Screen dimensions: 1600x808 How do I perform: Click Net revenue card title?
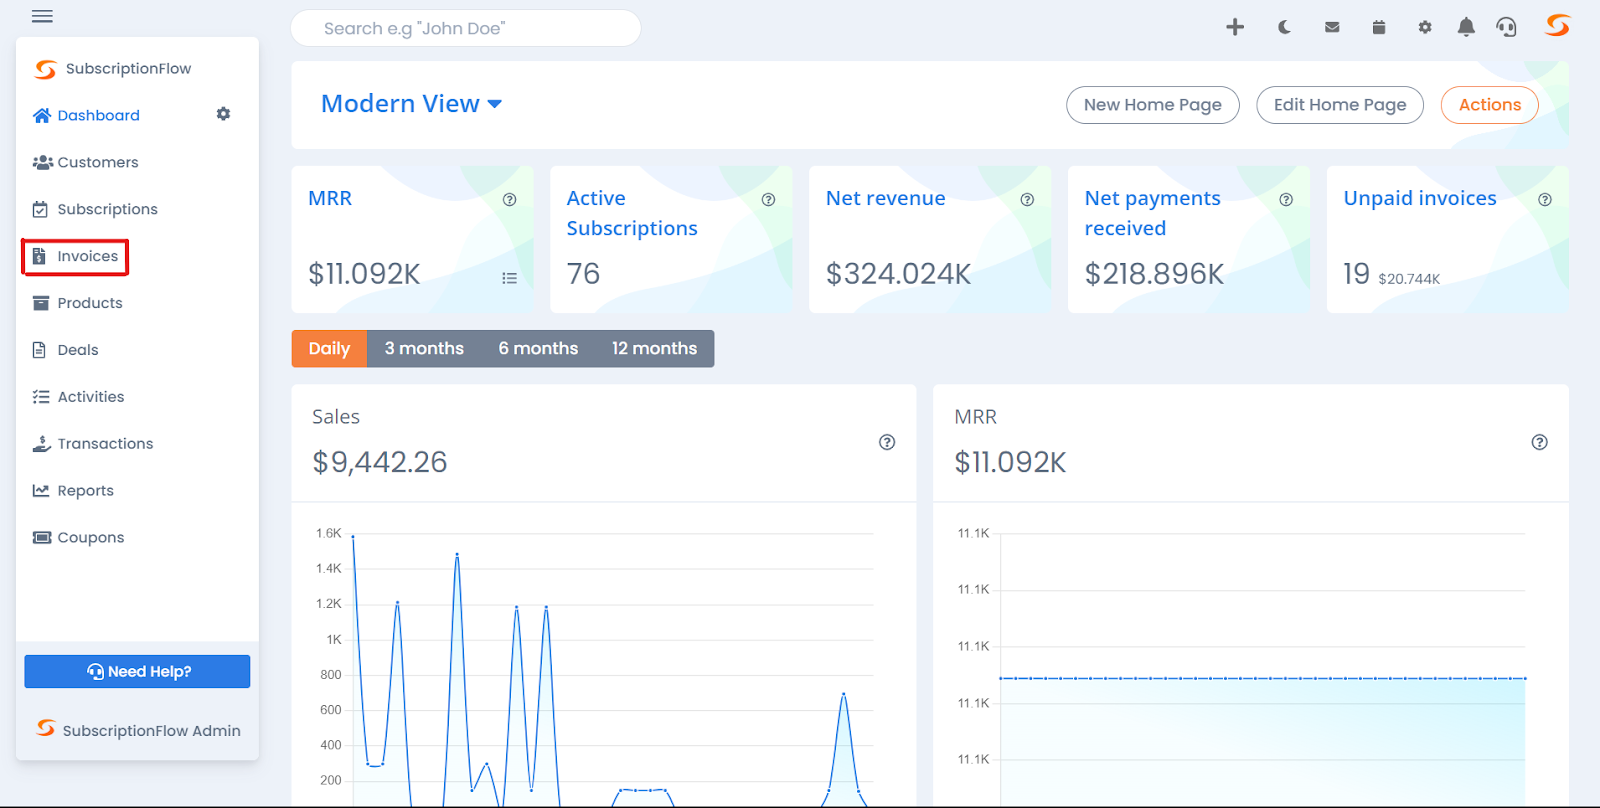[885, 198]
